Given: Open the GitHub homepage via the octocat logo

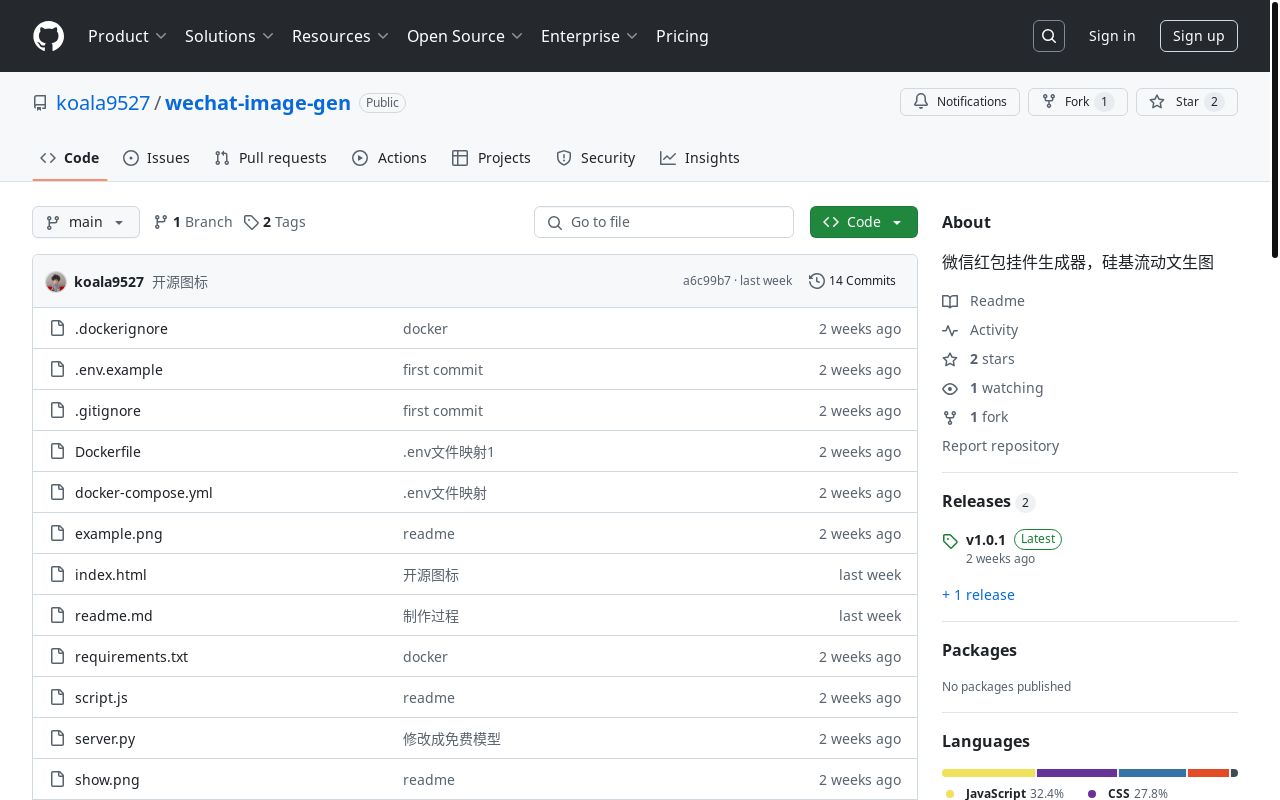Looking at the screenshot, I should click(x=48, y=36).
